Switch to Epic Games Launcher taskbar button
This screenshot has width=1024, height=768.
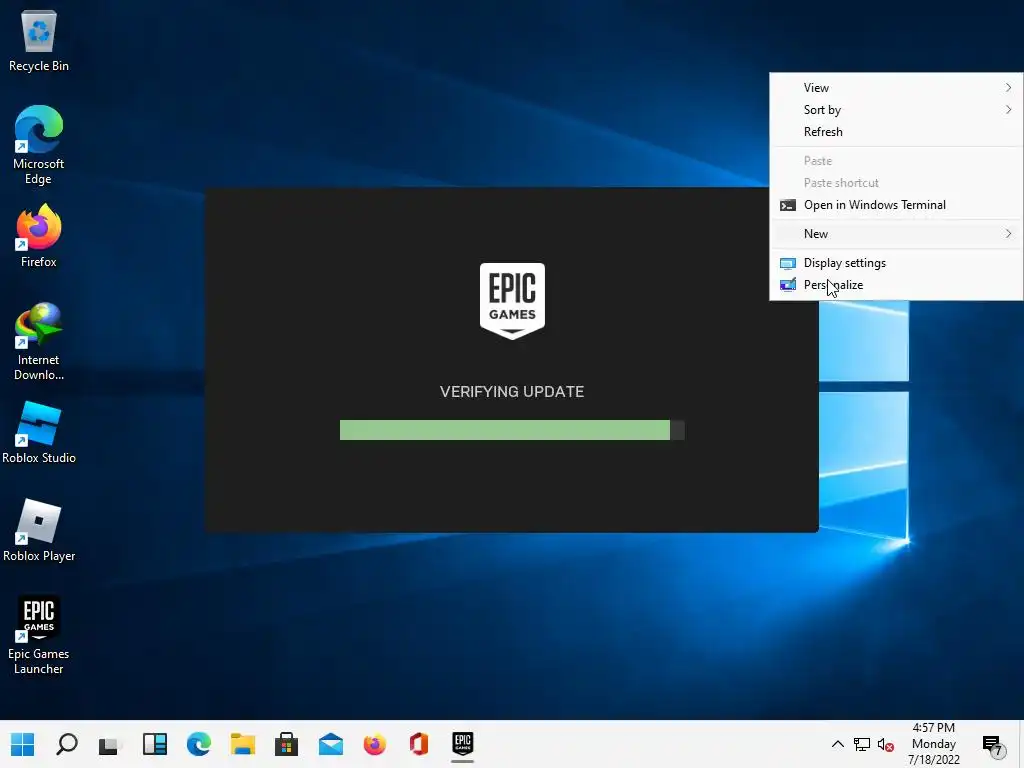pyautogui.click(x=462, y=743)
